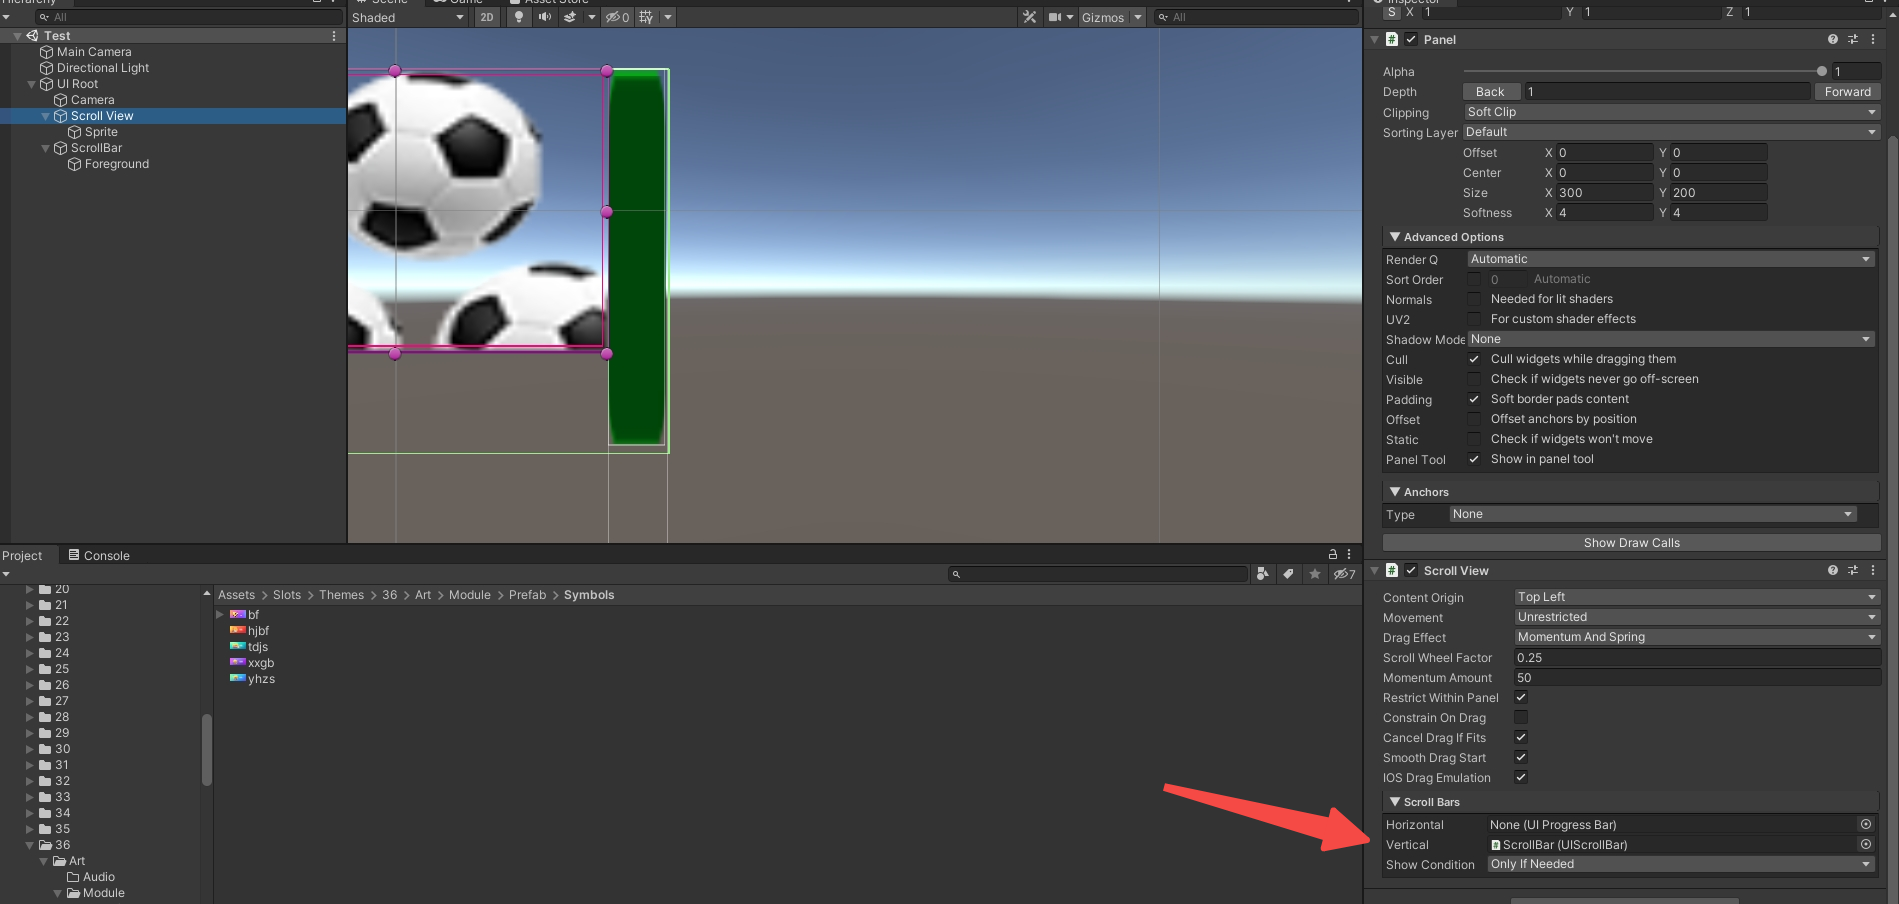Click Show Draw Calls button
Screen dimensions: 1899x904
[1631, 543]
